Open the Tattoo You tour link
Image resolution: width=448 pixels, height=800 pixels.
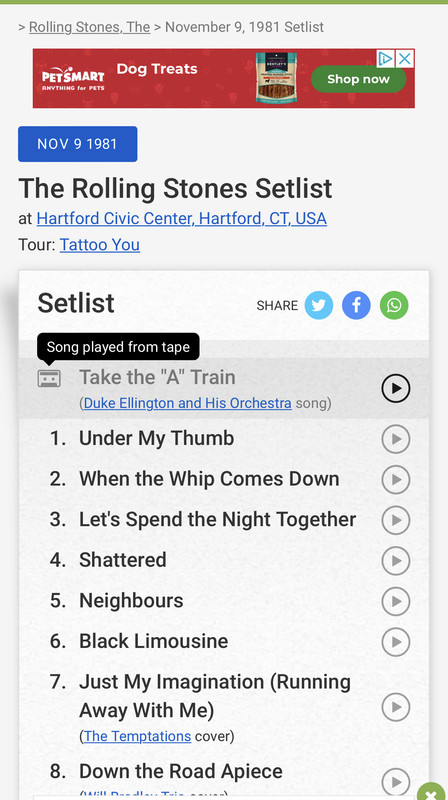click(x=99, y=245)
